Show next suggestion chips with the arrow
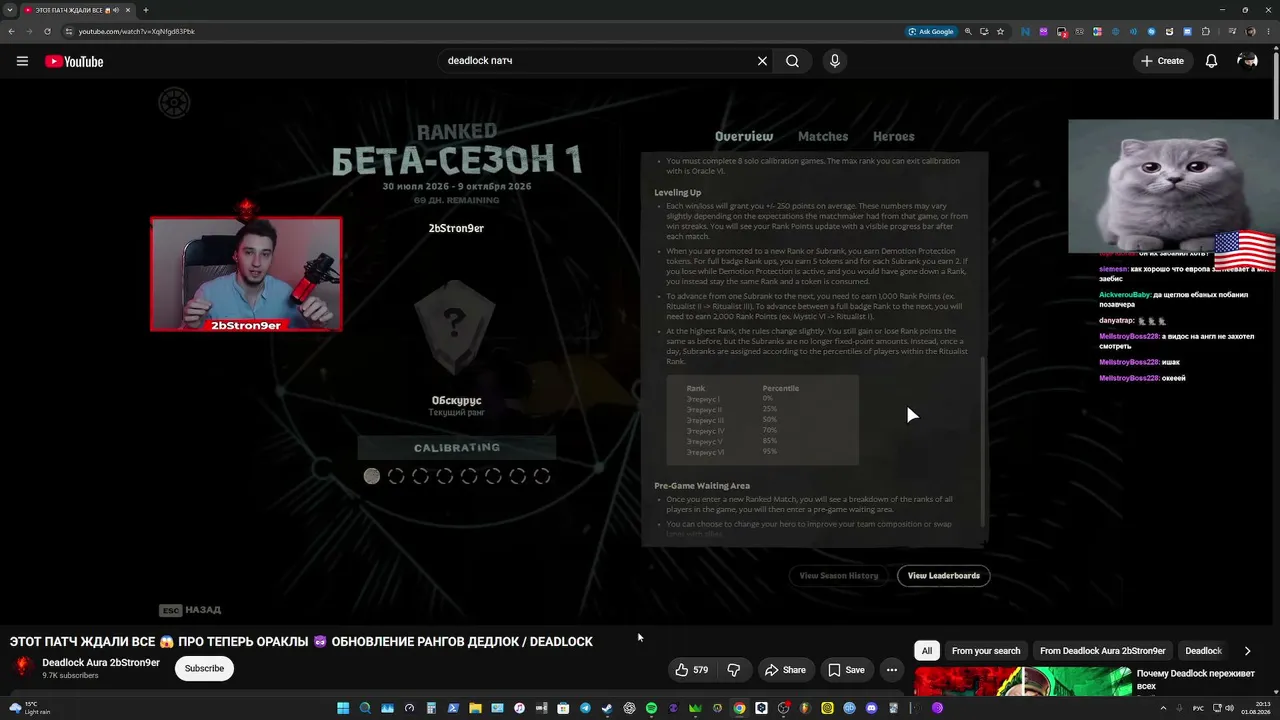The width and height of the screenshot is (1280, 720). pos(1247,651)
